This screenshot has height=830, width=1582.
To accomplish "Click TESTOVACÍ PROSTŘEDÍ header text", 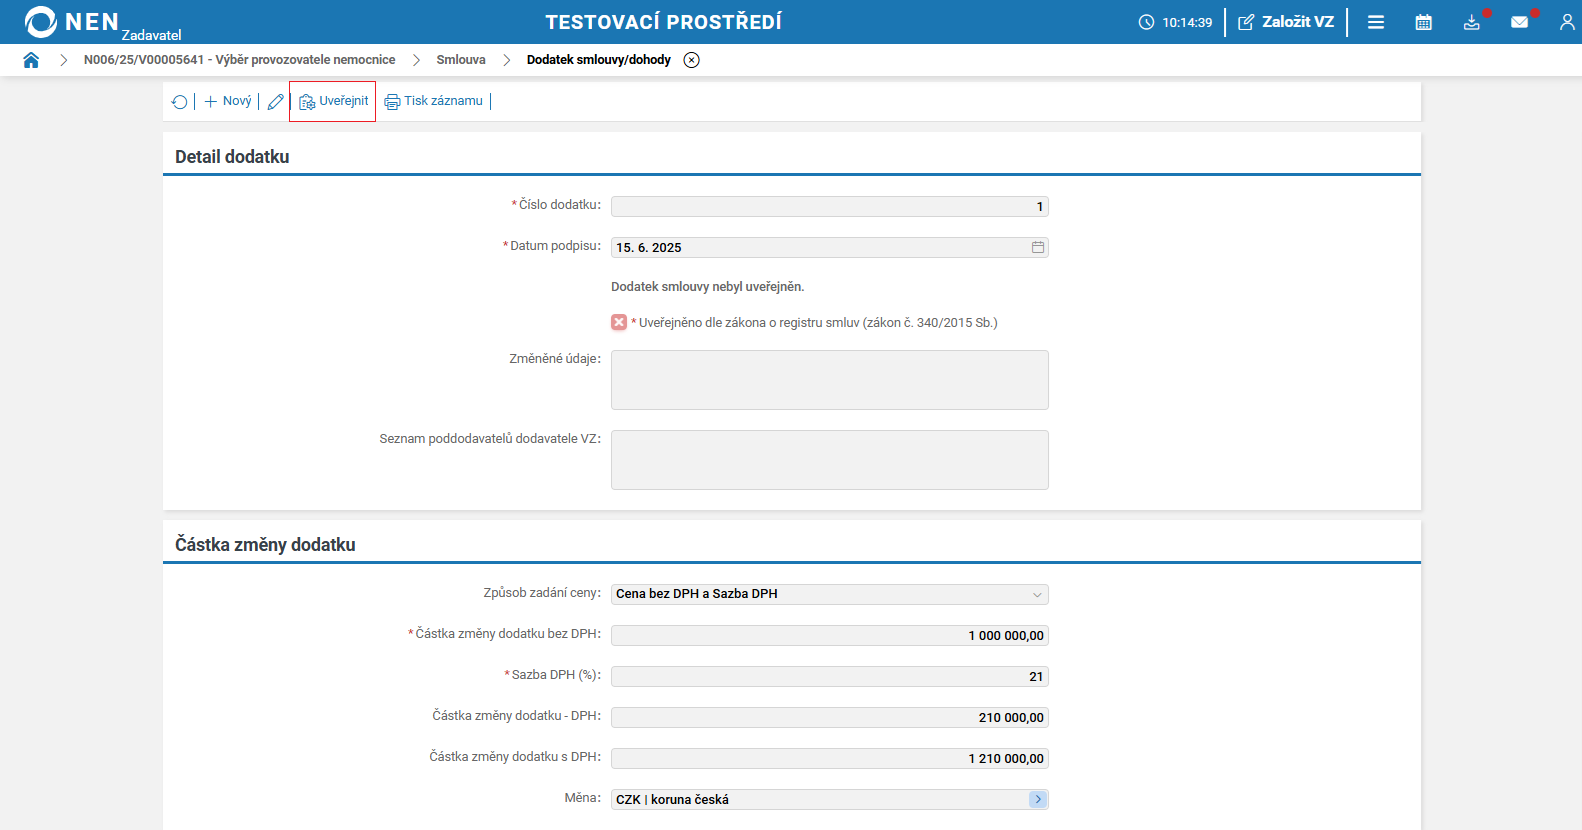I will pyautogui.click(x=663, y=22).
